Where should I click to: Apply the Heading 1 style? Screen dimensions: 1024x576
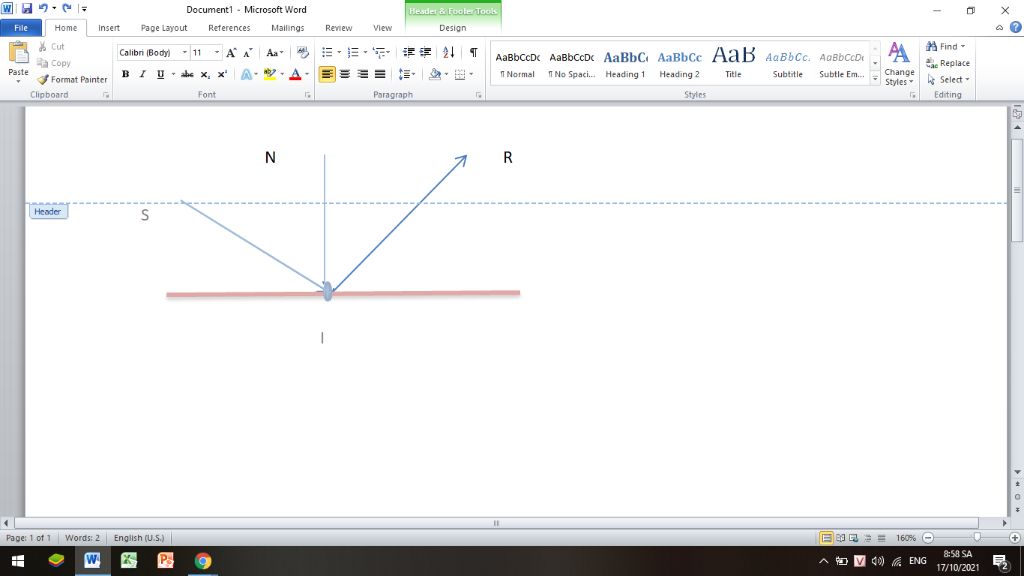click(625, 64)
